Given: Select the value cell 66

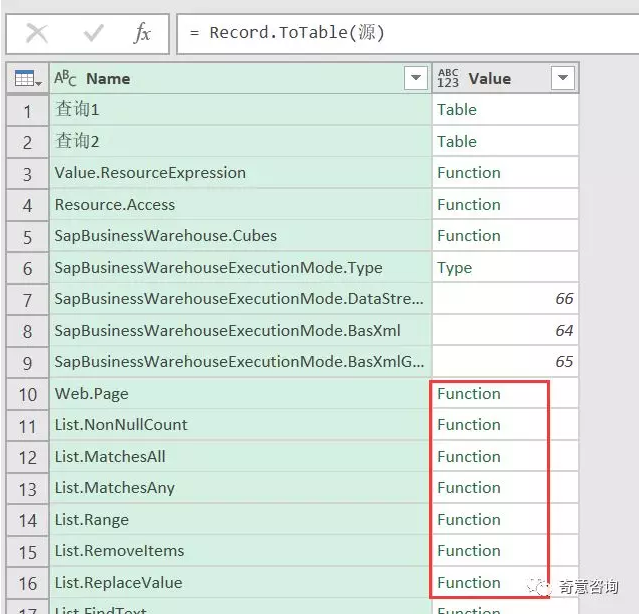Looking at the screenshot, I should [505, 299].
